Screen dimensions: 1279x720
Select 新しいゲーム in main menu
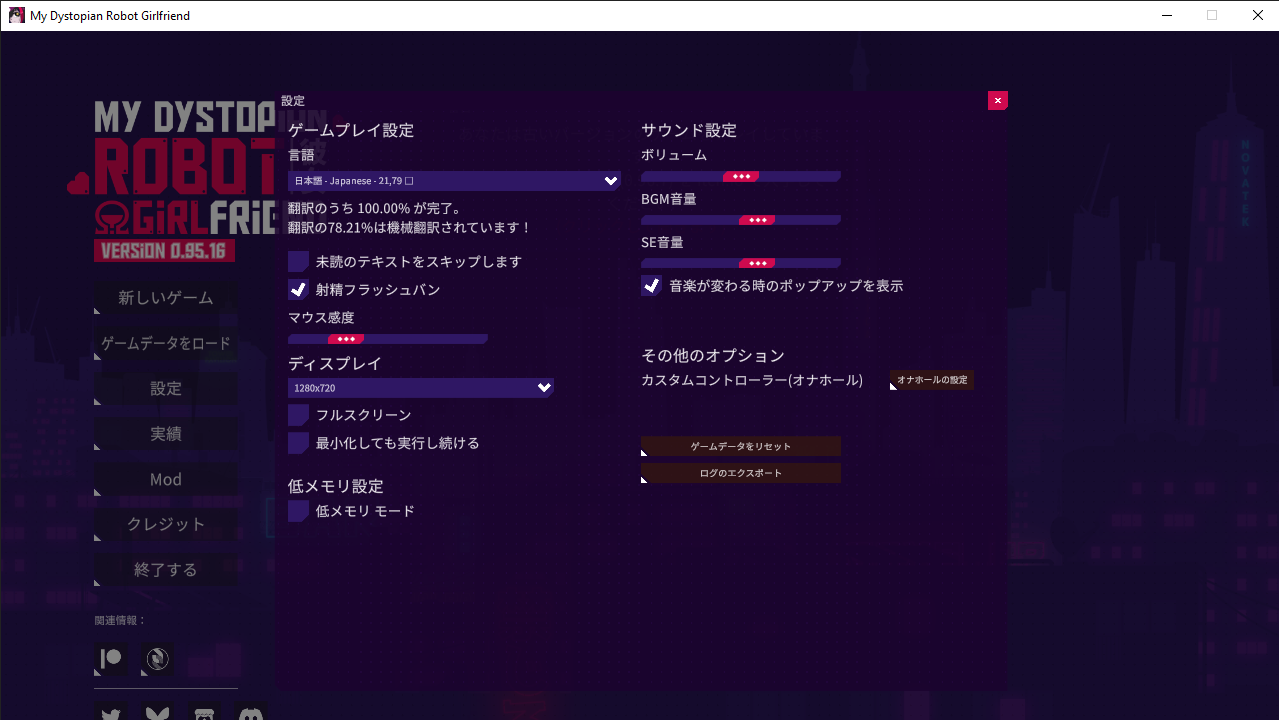(166, 298)
